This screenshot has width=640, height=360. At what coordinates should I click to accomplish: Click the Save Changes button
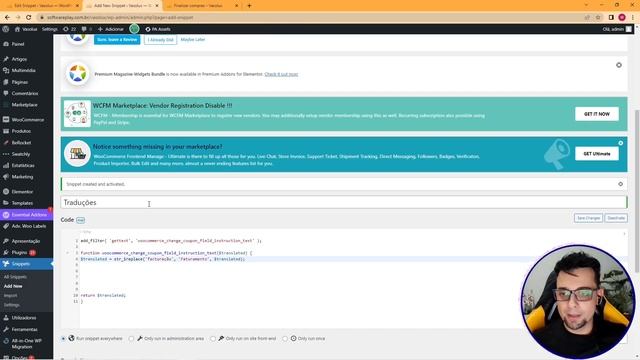click(588, 218)
